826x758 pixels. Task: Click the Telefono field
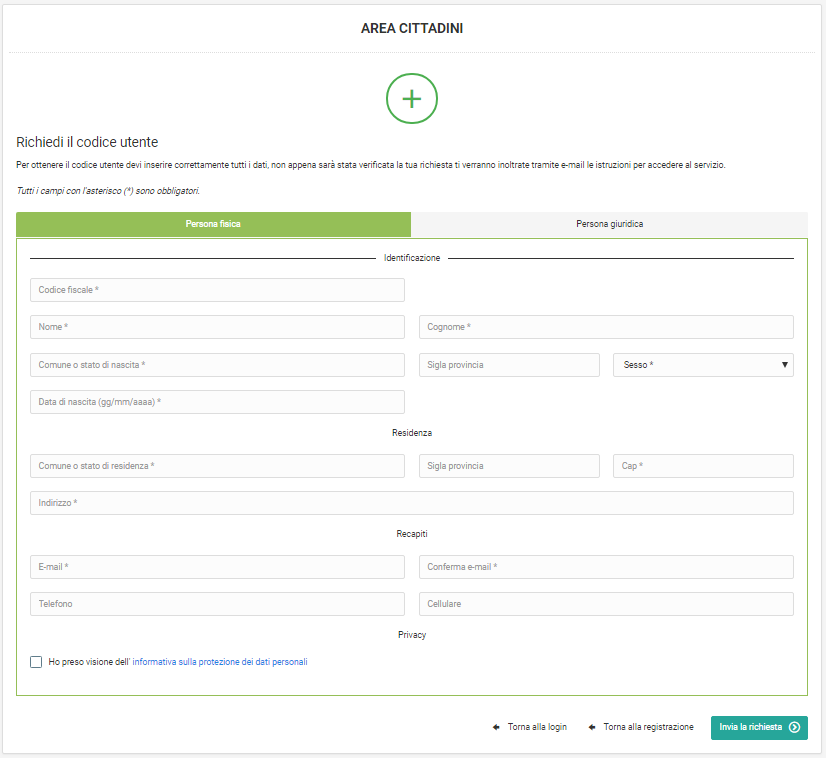click(217, 604)
